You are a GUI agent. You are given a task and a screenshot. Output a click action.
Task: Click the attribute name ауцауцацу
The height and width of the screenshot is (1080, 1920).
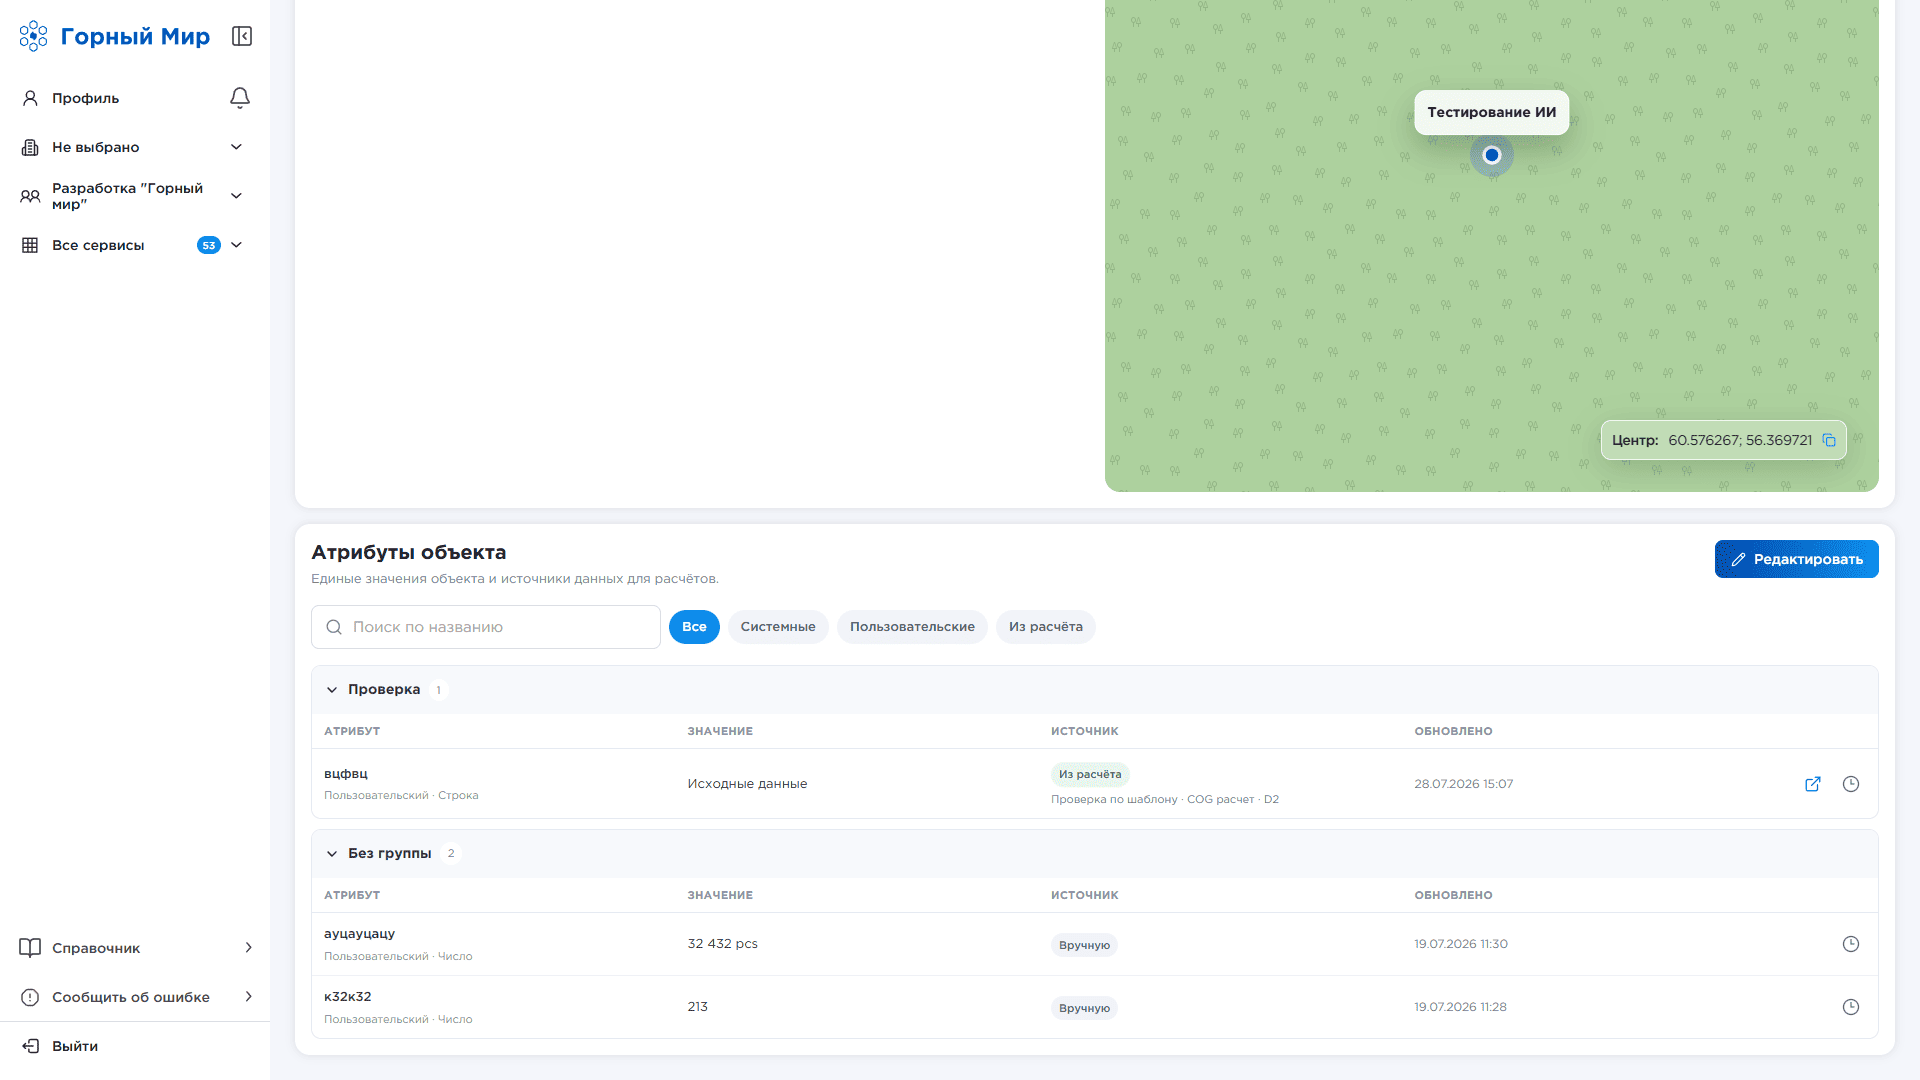[360, 934]
